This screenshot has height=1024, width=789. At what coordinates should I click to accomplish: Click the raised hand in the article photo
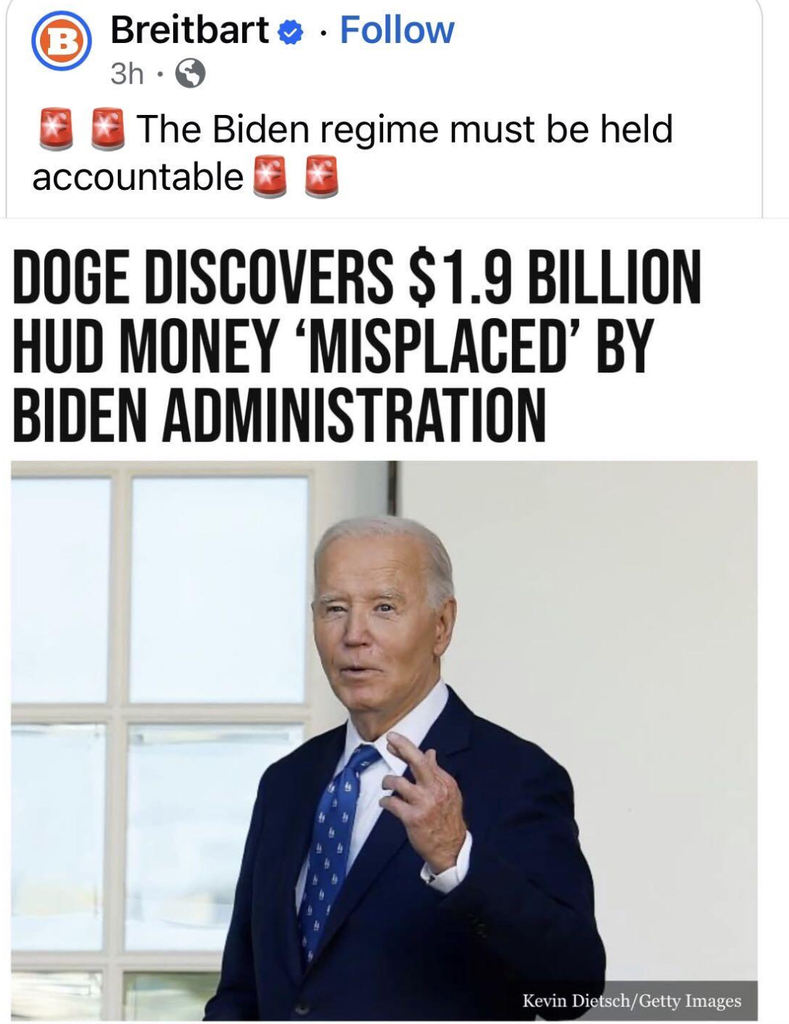[424, 802]
